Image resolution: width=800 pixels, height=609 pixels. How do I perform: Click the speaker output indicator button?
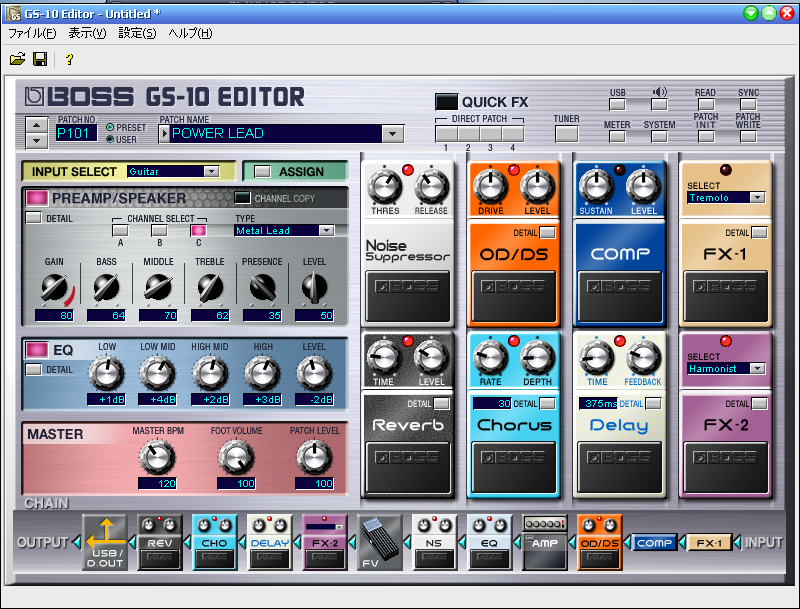pyautogui.click(x=659, y=105)
